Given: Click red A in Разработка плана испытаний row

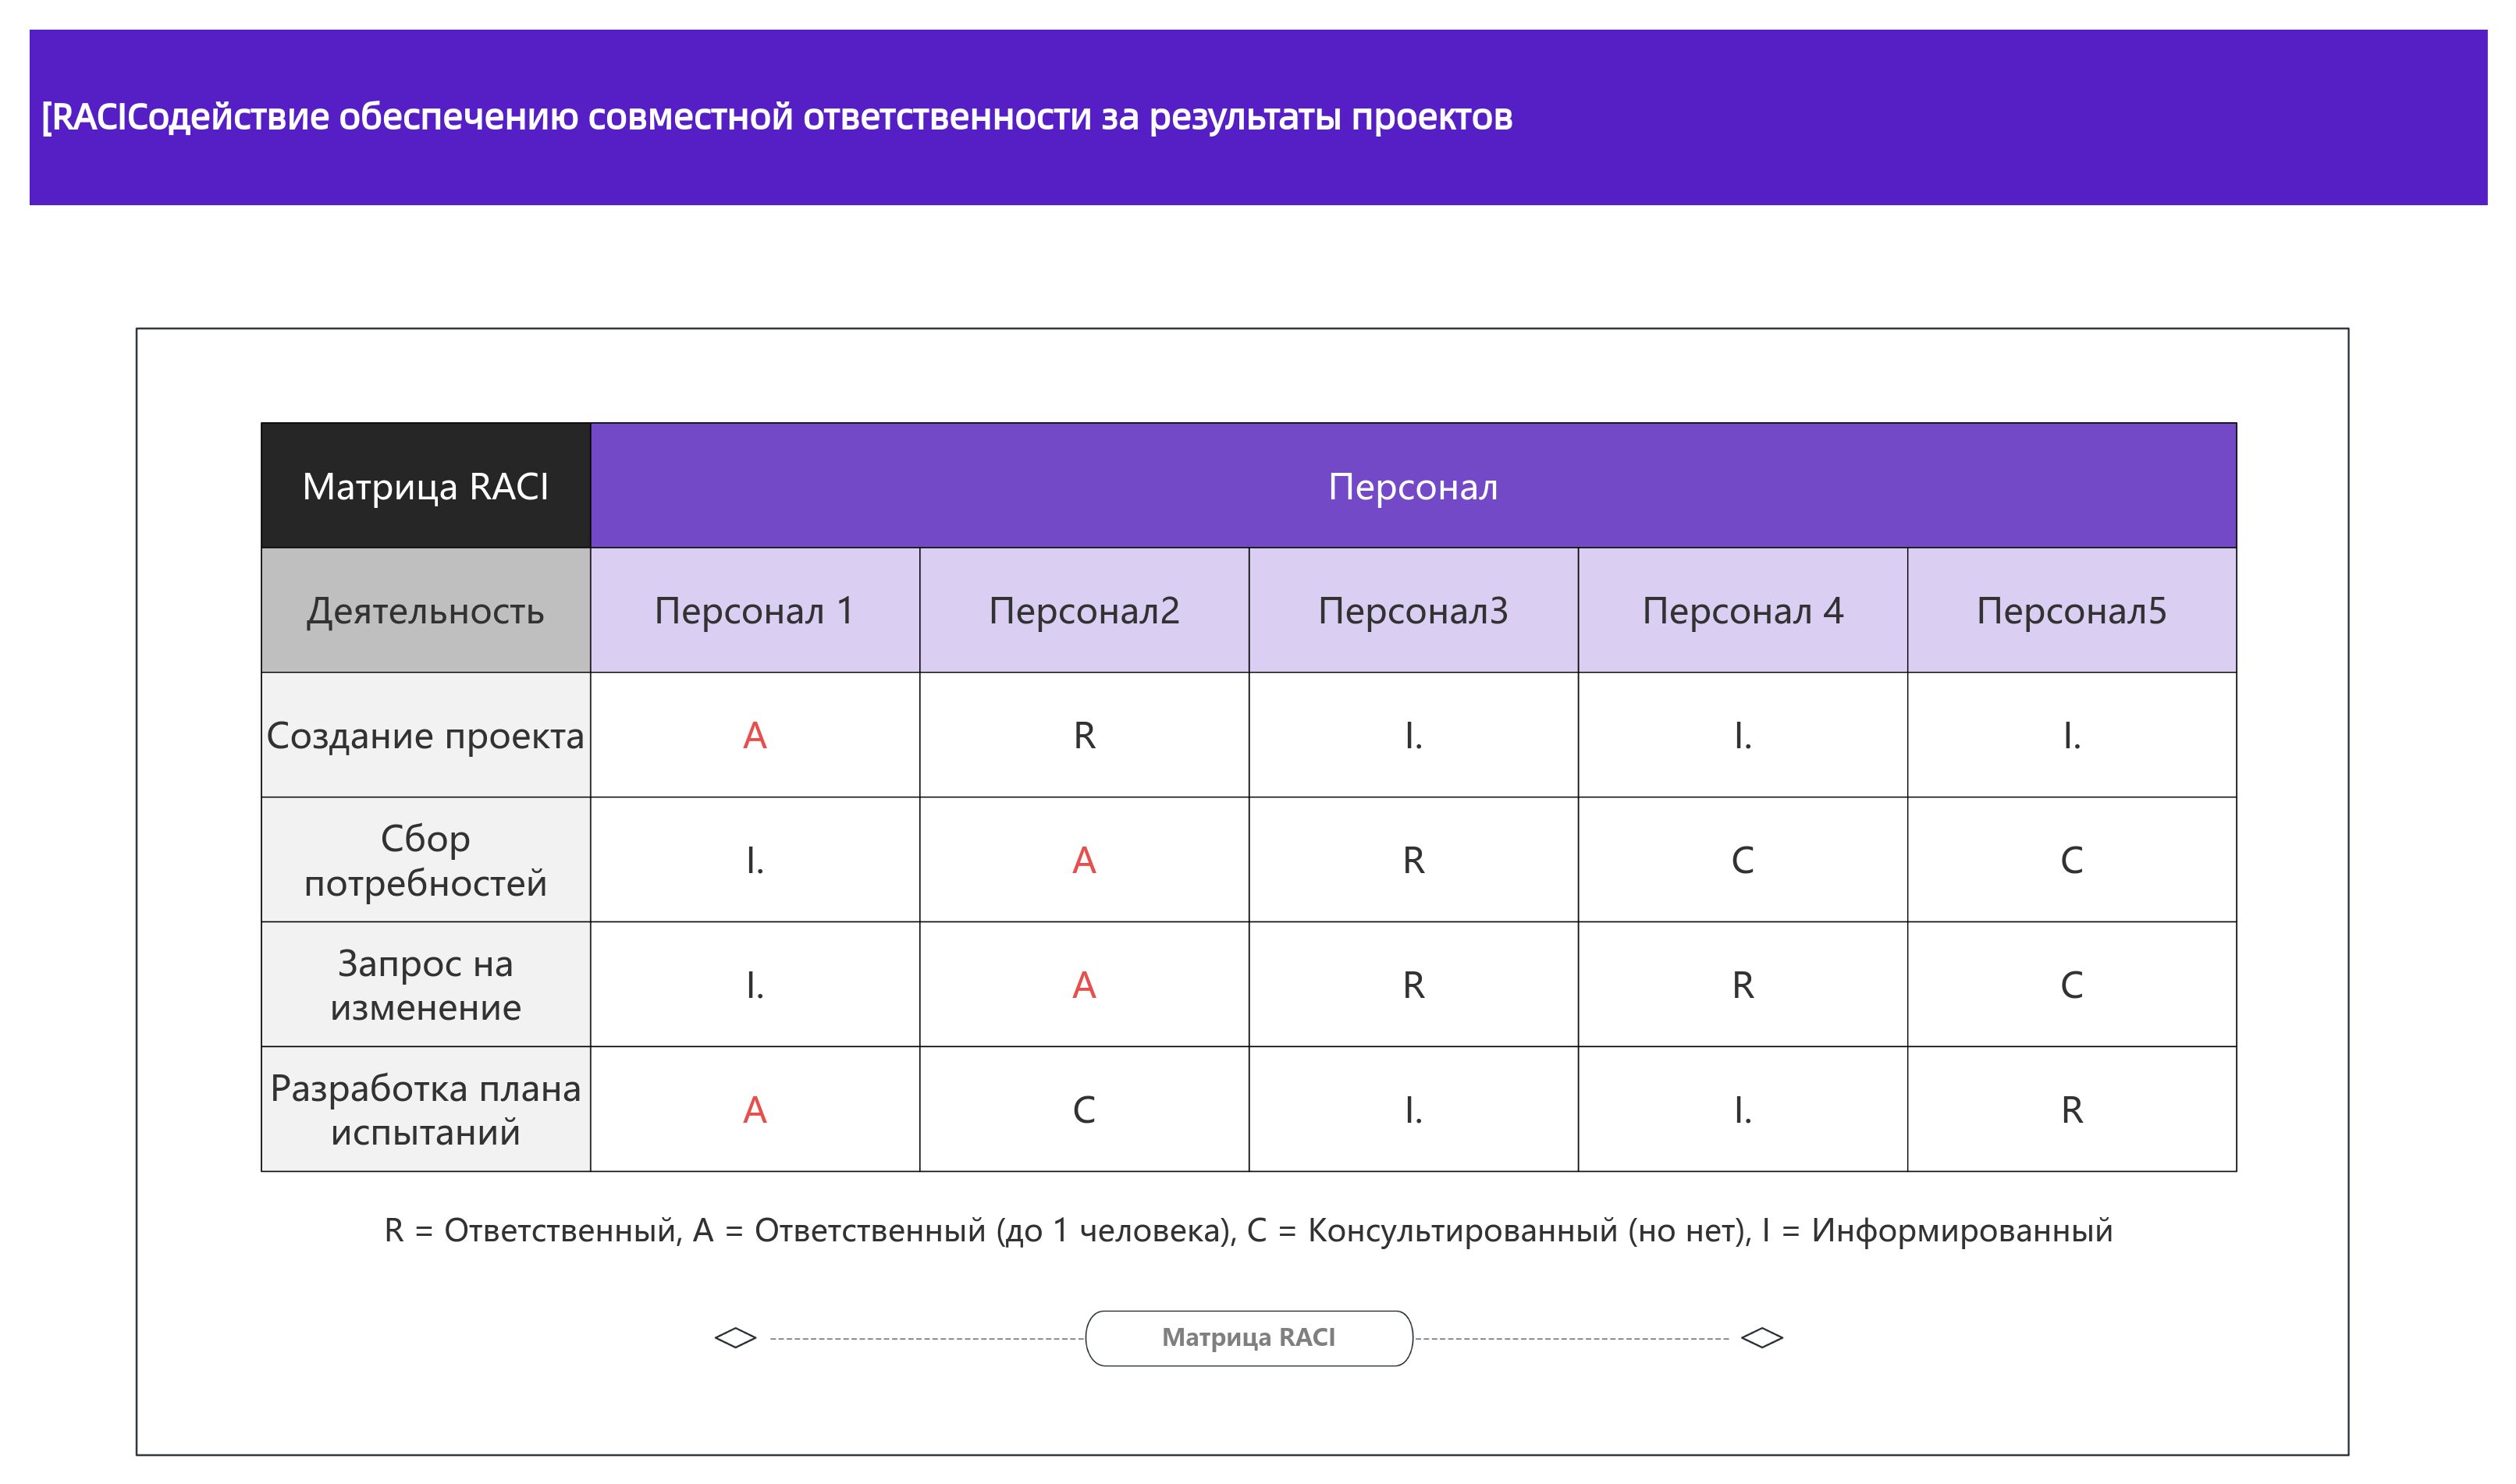Looking at the screenshot, I should (755, 1110).
